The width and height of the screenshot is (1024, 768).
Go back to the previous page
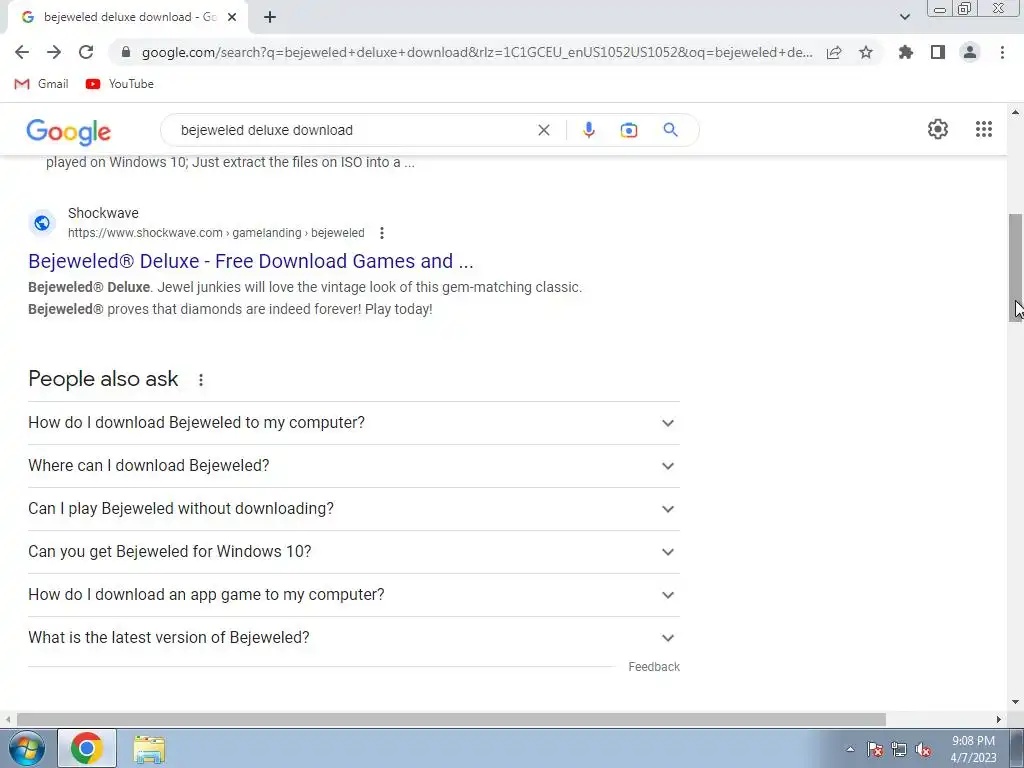pyautogui.click(x=22, y=52)
